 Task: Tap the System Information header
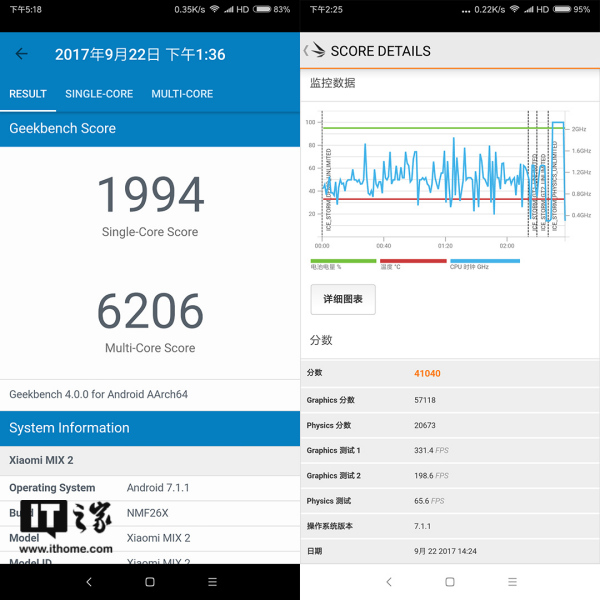click(150, 428)
